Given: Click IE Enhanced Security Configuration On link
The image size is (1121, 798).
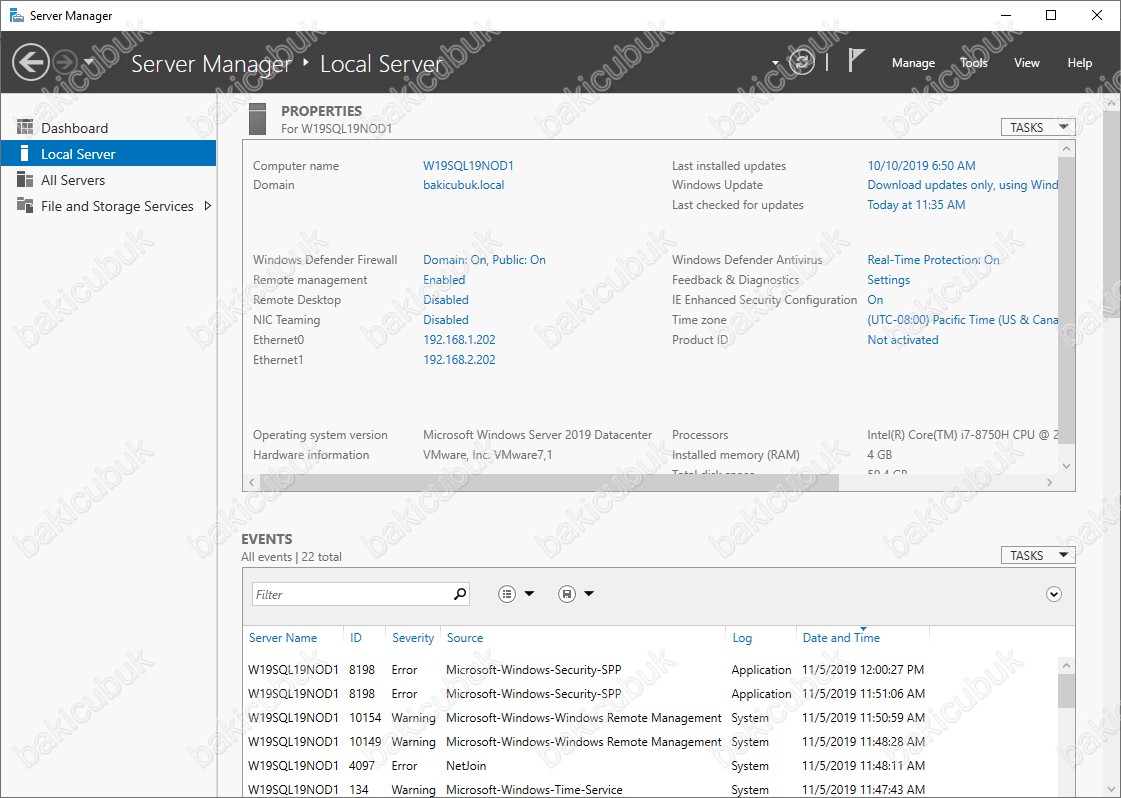Looking at the screenshot, I should [x=875, y=300].
